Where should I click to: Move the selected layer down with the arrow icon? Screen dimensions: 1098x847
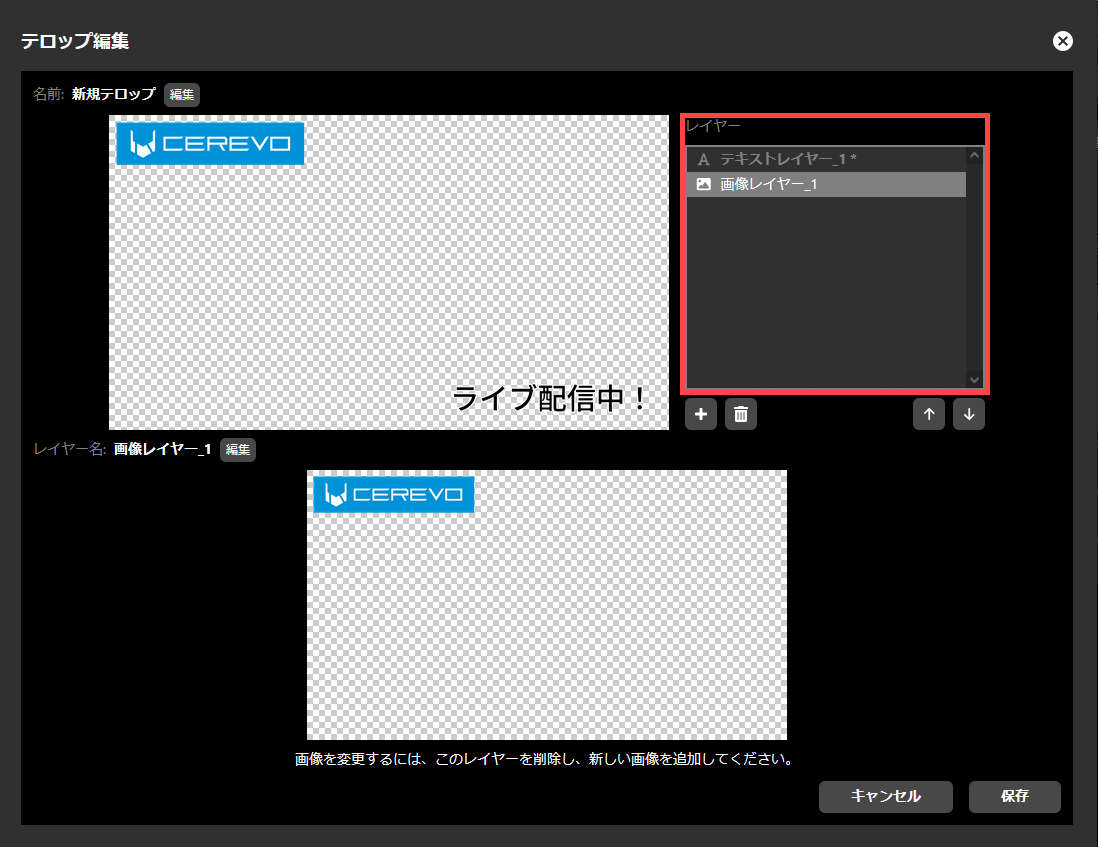coord(968,414)
